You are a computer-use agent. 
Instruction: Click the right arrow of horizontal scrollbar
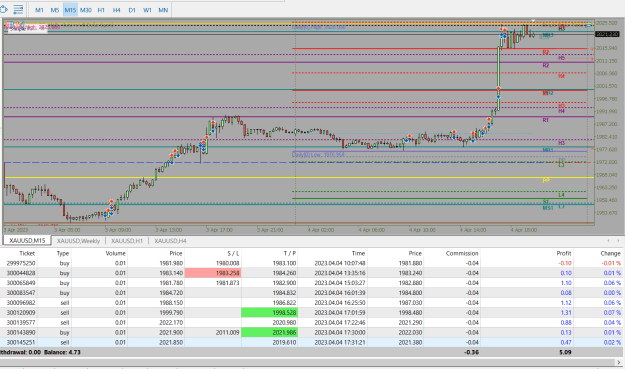[619, 362]
